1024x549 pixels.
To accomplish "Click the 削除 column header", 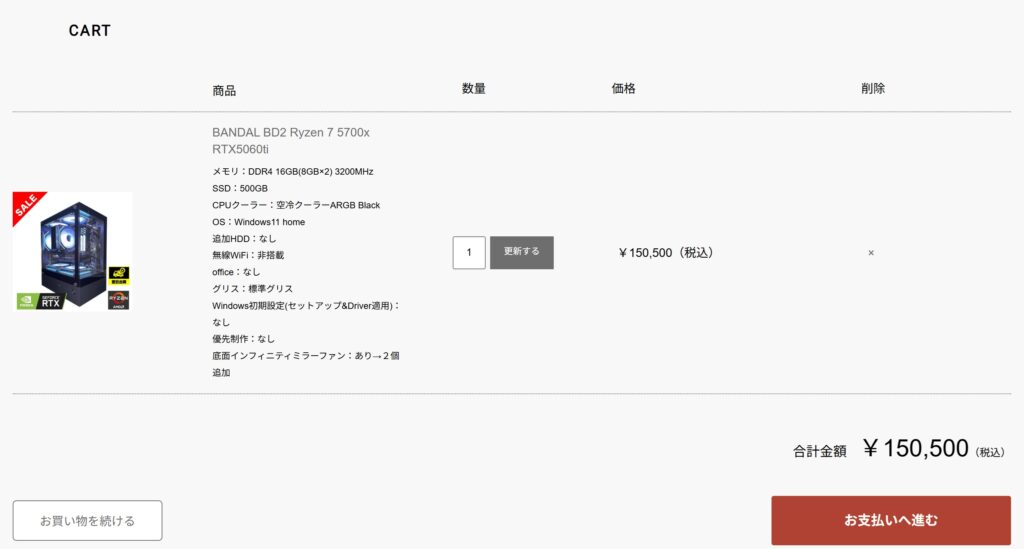I will pos(872,89).
